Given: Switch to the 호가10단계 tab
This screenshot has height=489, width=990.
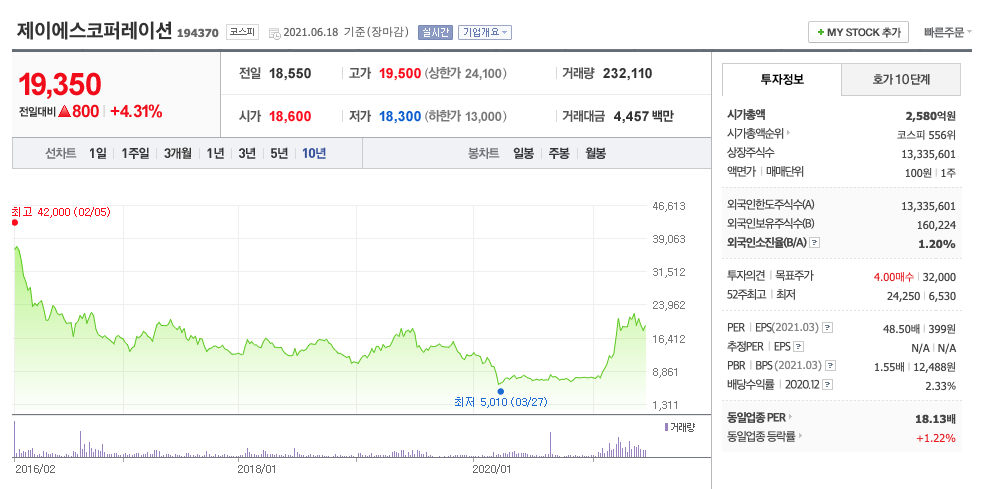Looking at the screenshot, I should coord(901,80).
